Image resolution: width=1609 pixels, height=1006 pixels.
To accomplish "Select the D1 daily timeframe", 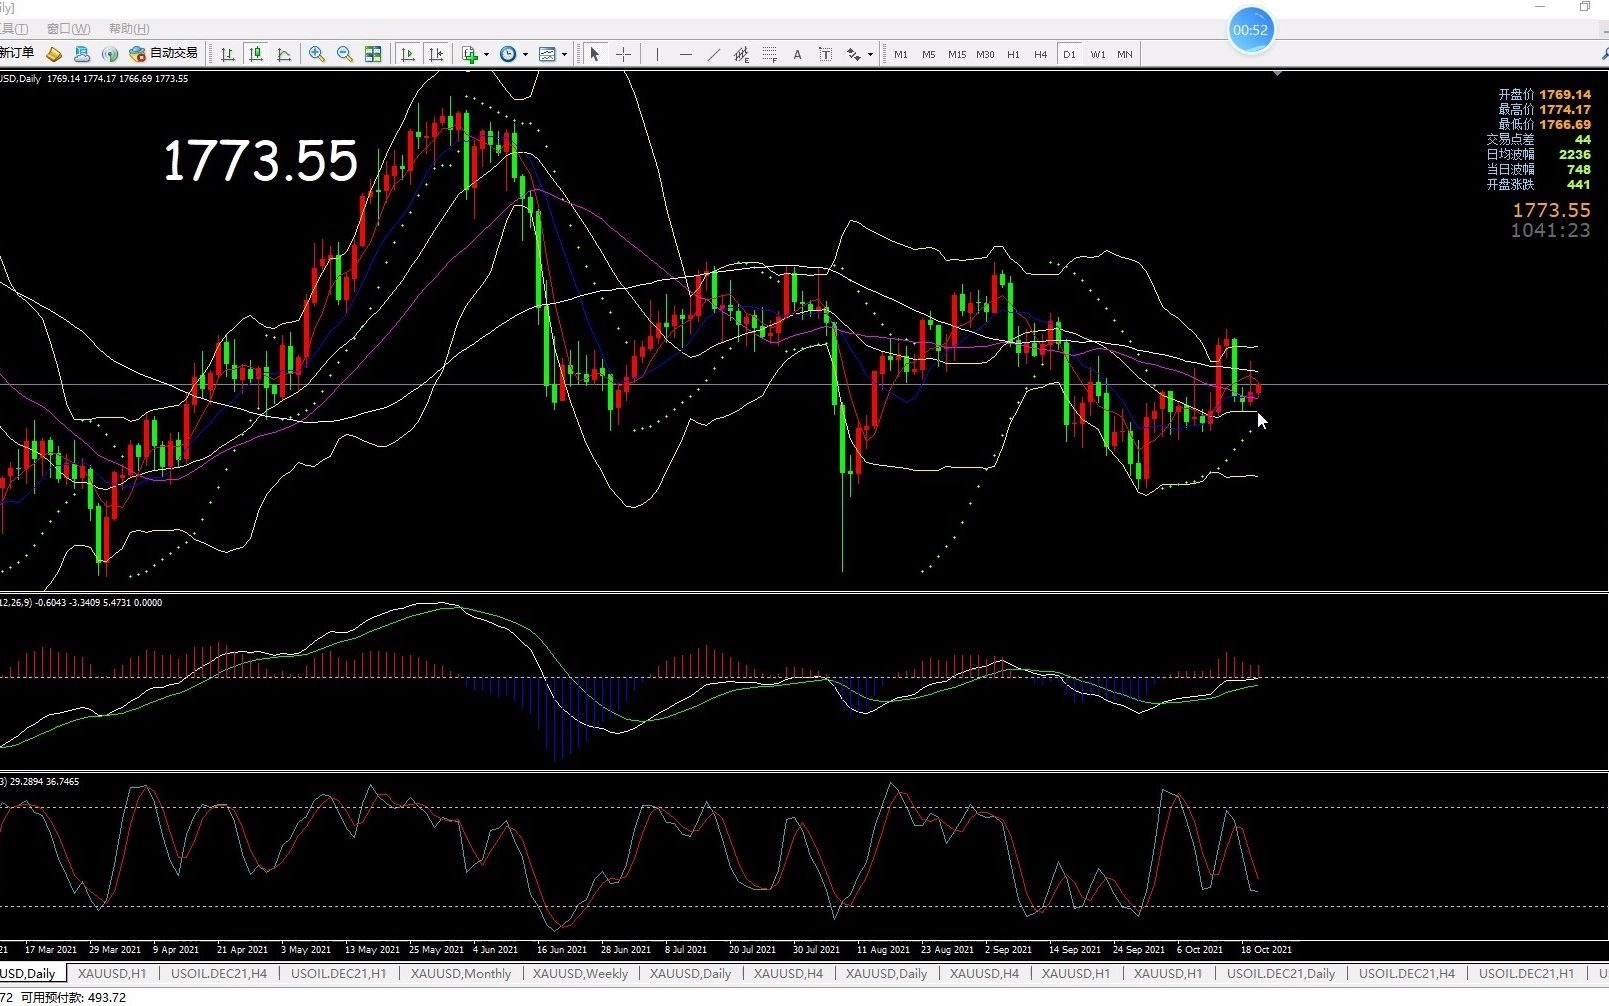I will click(1069, 54).
